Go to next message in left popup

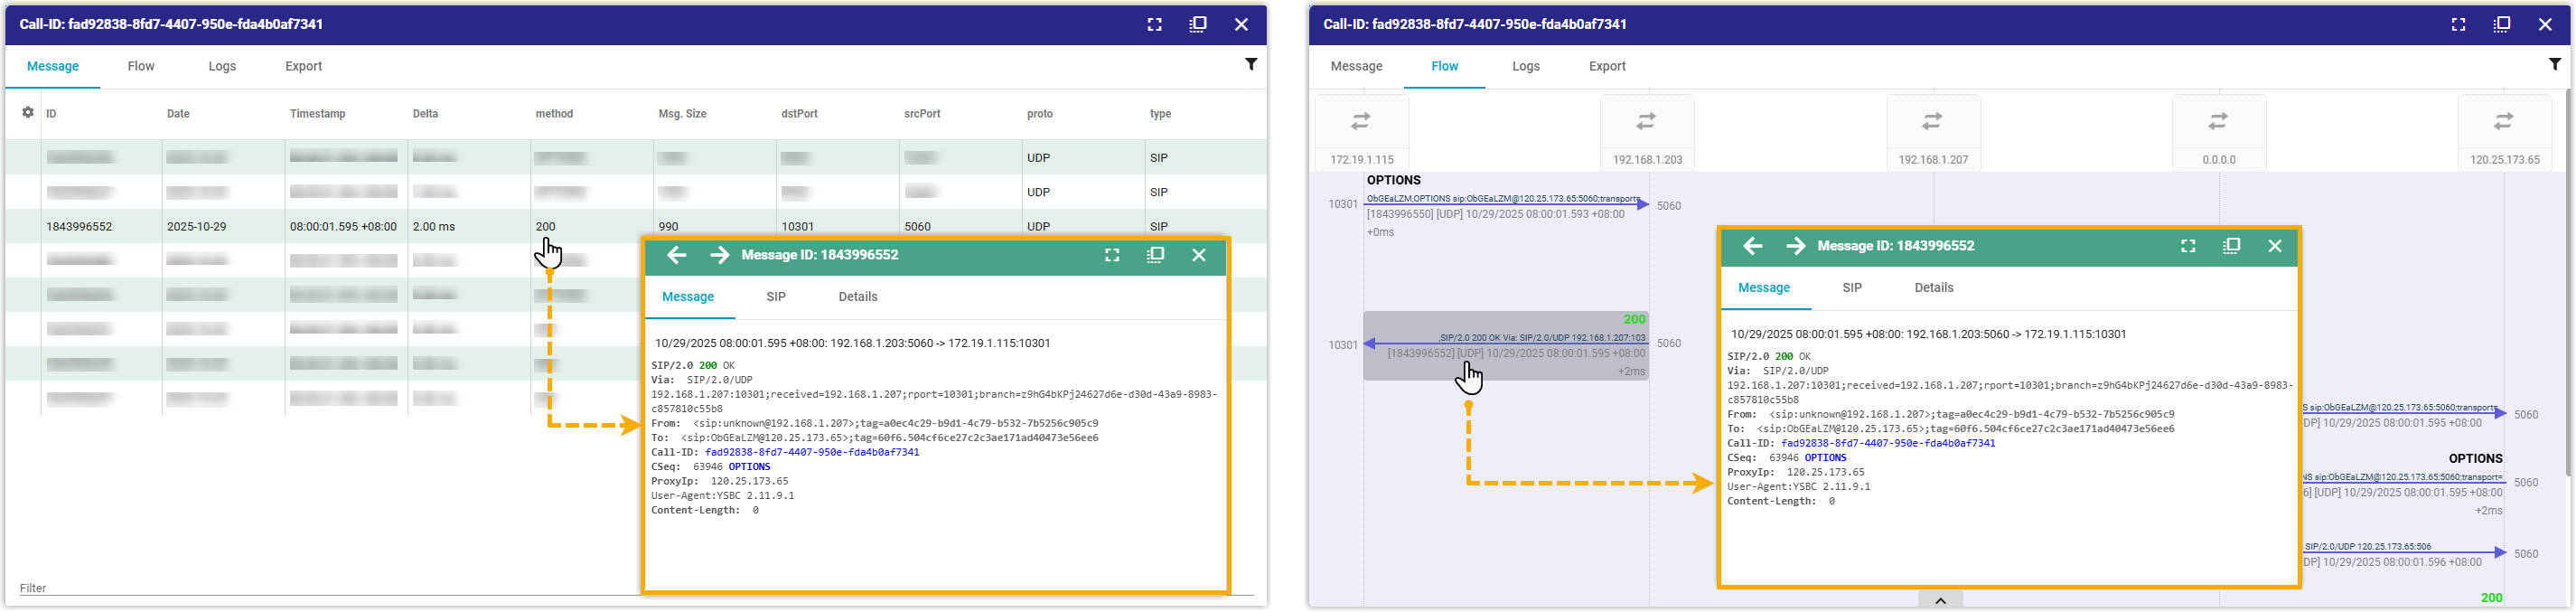pyautogui.click(x=719, y=255)
